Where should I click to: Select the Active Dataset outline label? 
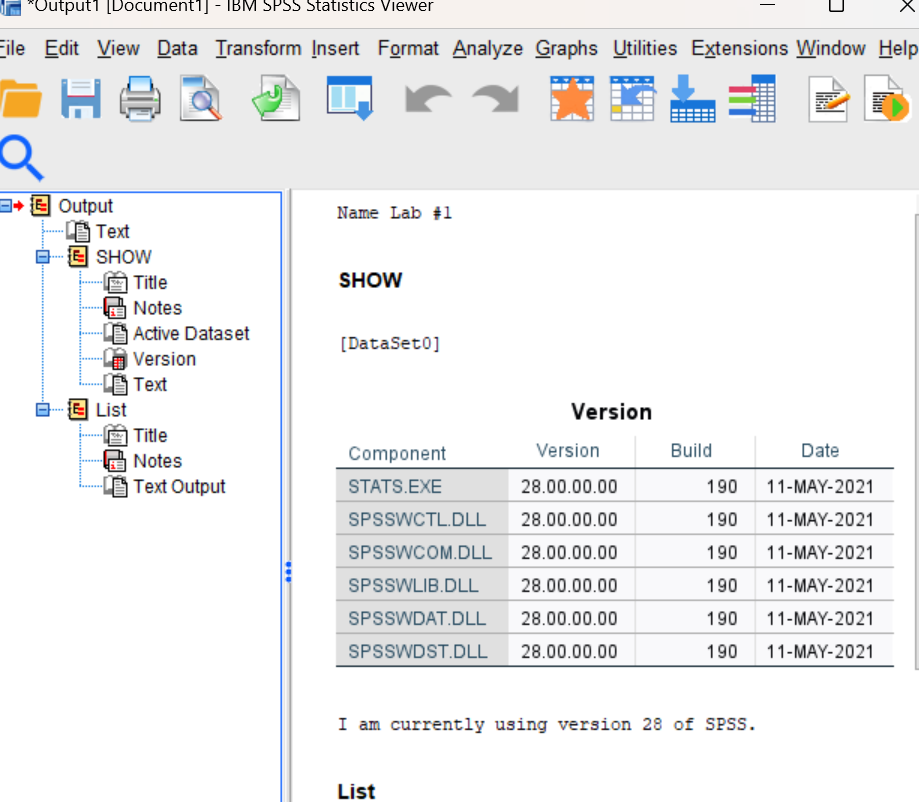(191, 334)
